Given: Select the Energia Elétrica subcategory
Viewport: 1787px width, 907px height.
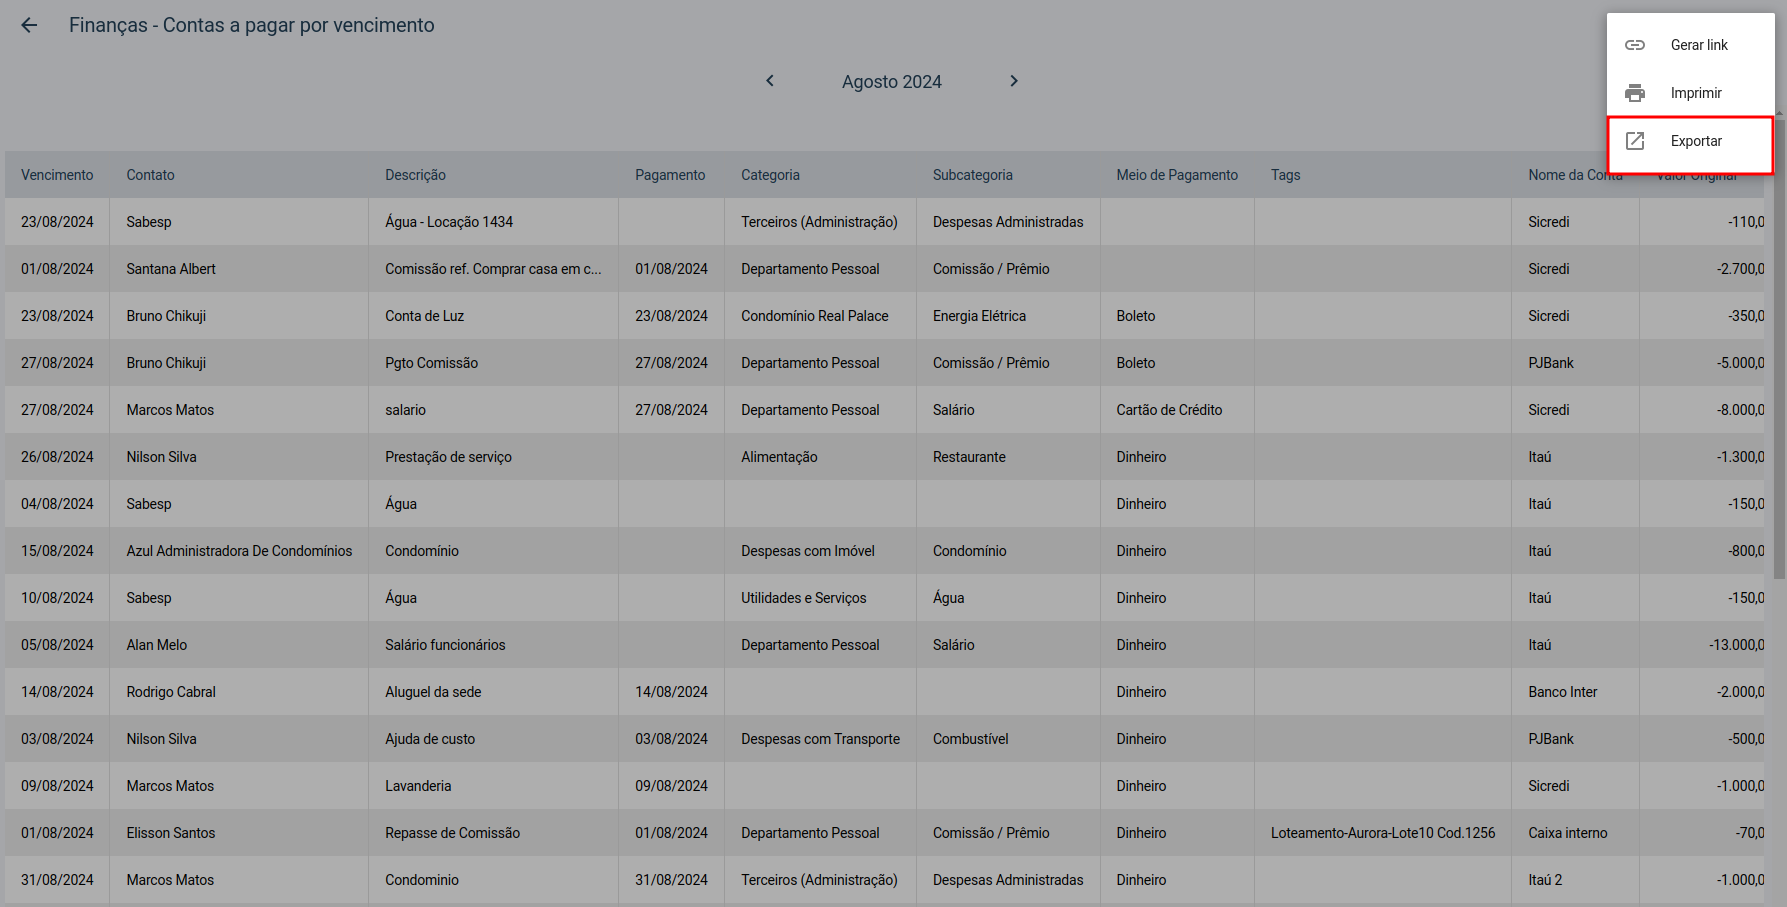Looking at the screenshot, I should (979, 316).
